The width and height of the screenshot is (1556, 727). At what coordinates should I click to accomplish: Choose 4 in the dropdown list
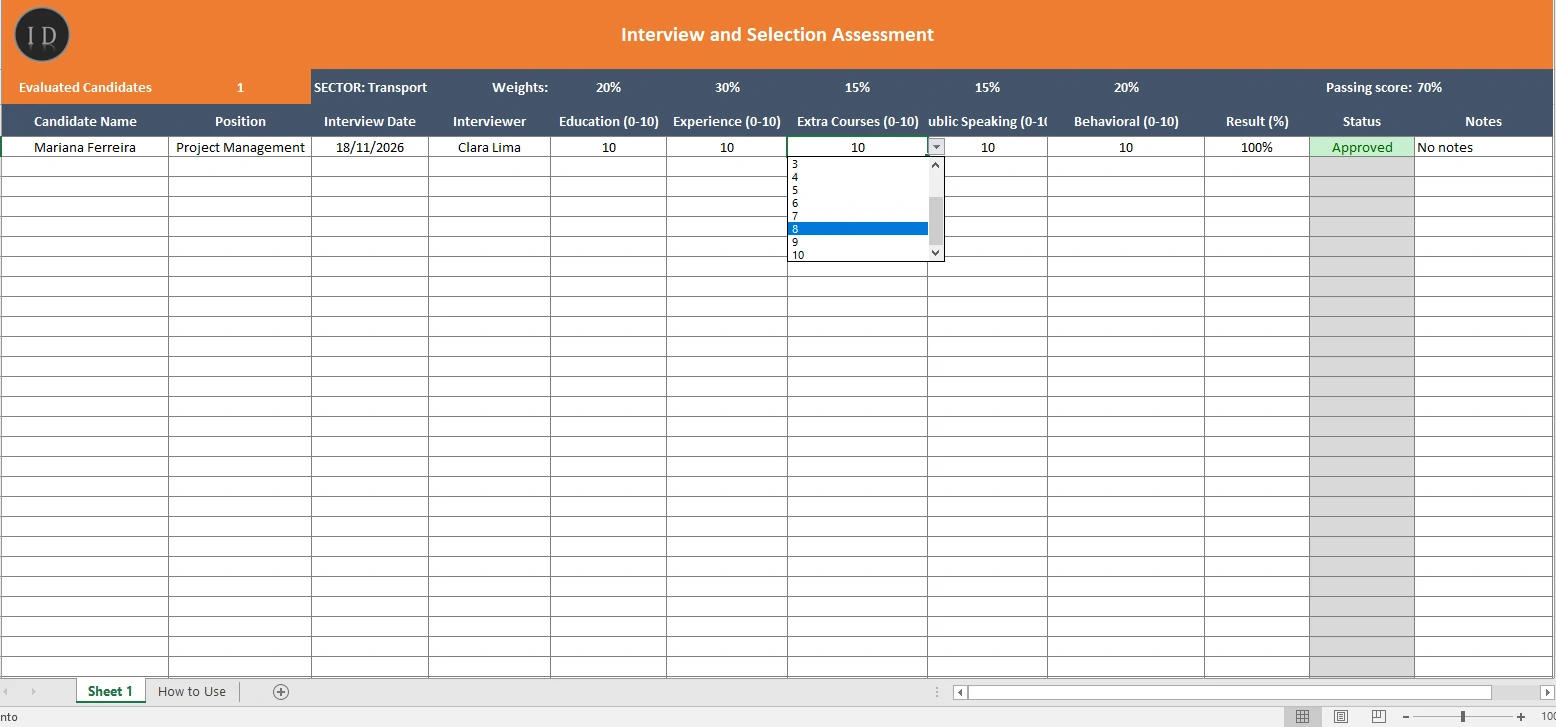point(858,177)
